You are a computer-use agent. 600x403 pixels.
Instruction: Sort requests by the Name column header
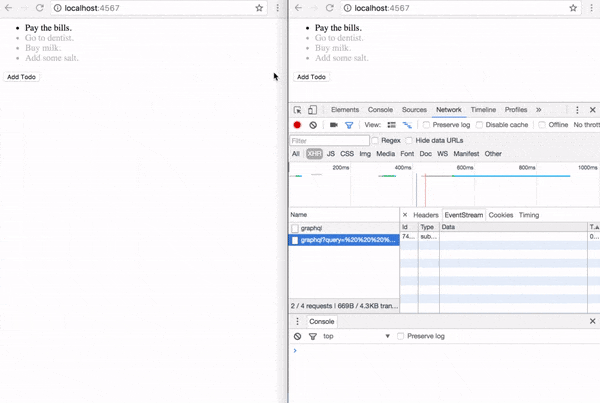(344, 215)
